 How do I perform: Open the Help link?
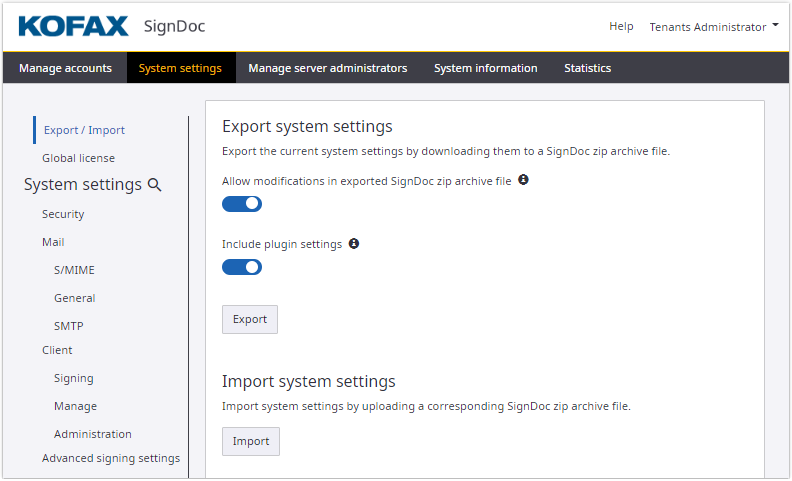(x=621, y=27)
